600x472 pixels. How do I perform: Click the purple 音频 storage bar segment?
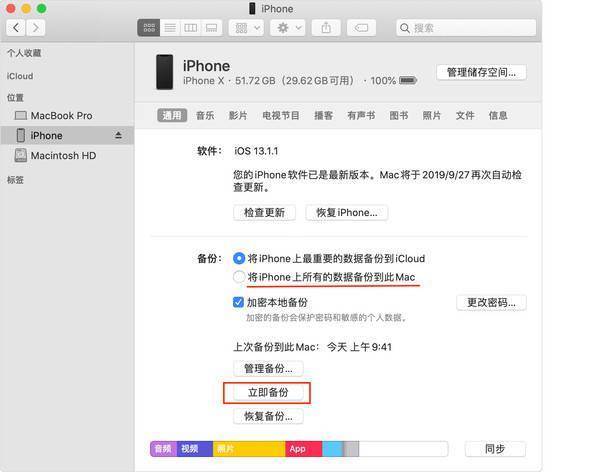click(163, 449)
